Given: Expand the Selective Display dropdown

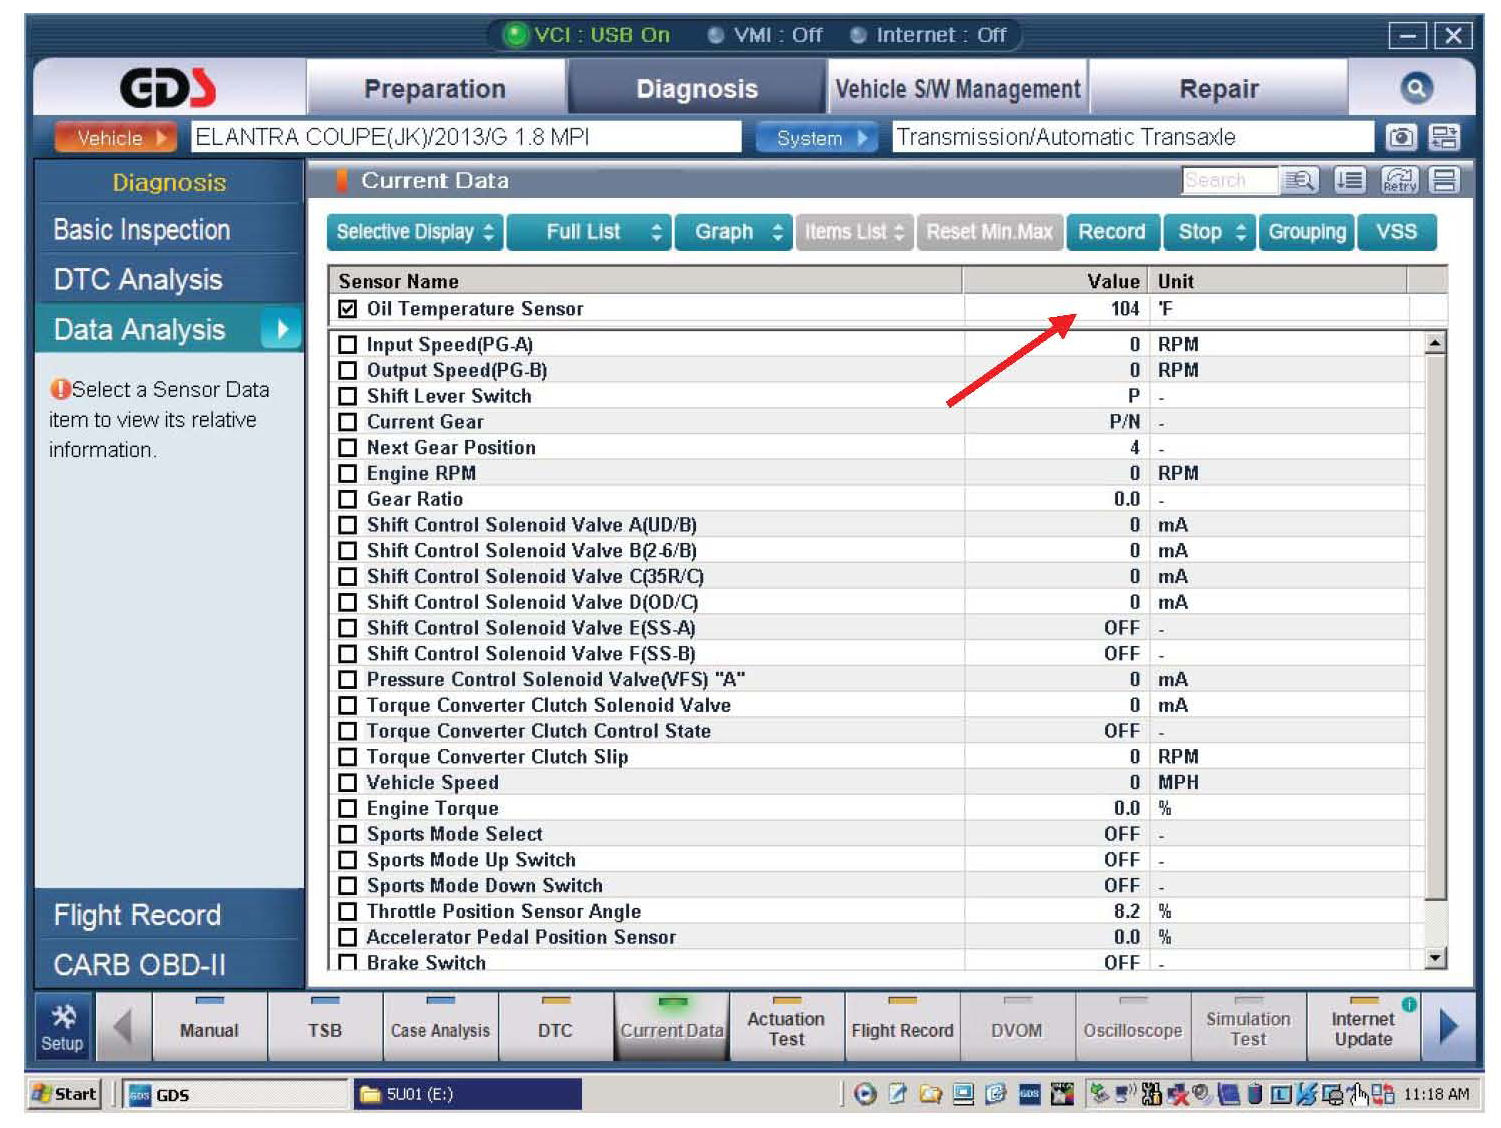Looking at the screenshot, I should click(415, 232).
